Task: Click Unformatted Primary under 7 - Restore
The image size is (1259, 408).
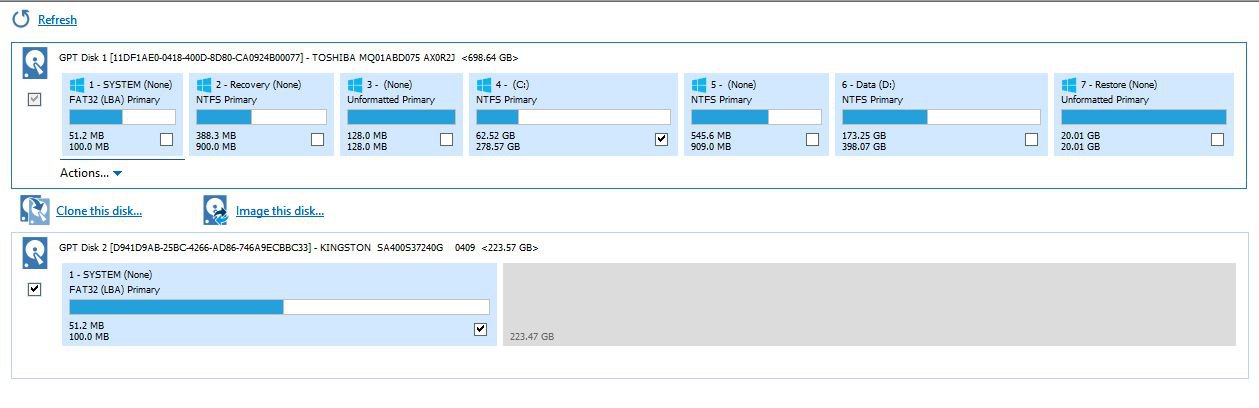Action: click(1105, 100)
